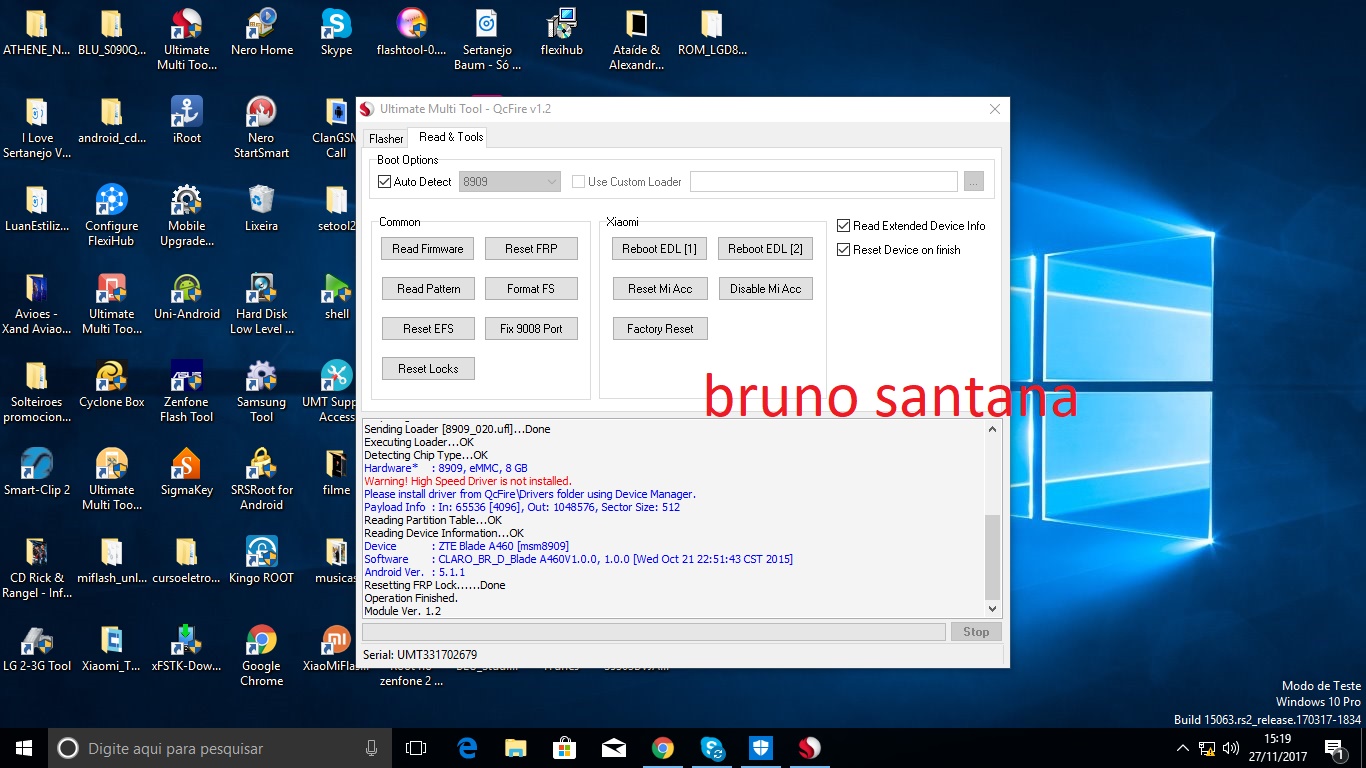The width and height of the screenshot is (1366, 768).
Task: Click the Reset Locks button
Action: coord(428,369)
